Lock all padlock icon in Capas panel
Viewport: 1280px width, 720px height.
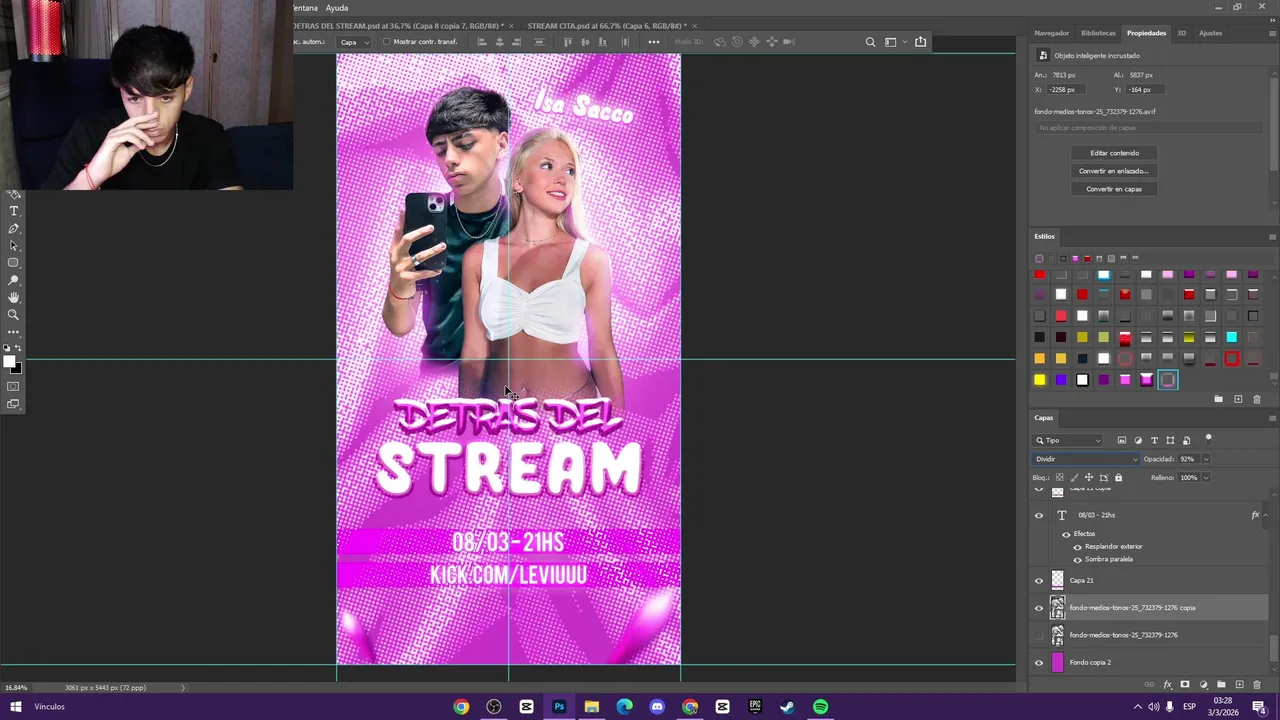(x=1118, y=477)
